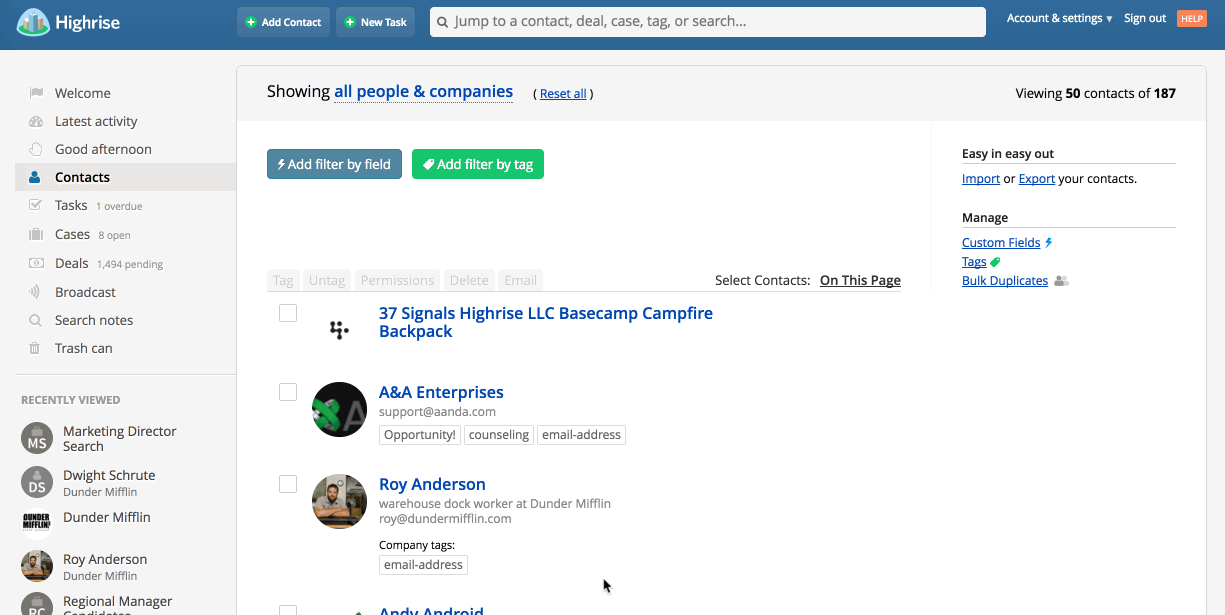Click the A&A Enterprises avatar

click(339, 409)
